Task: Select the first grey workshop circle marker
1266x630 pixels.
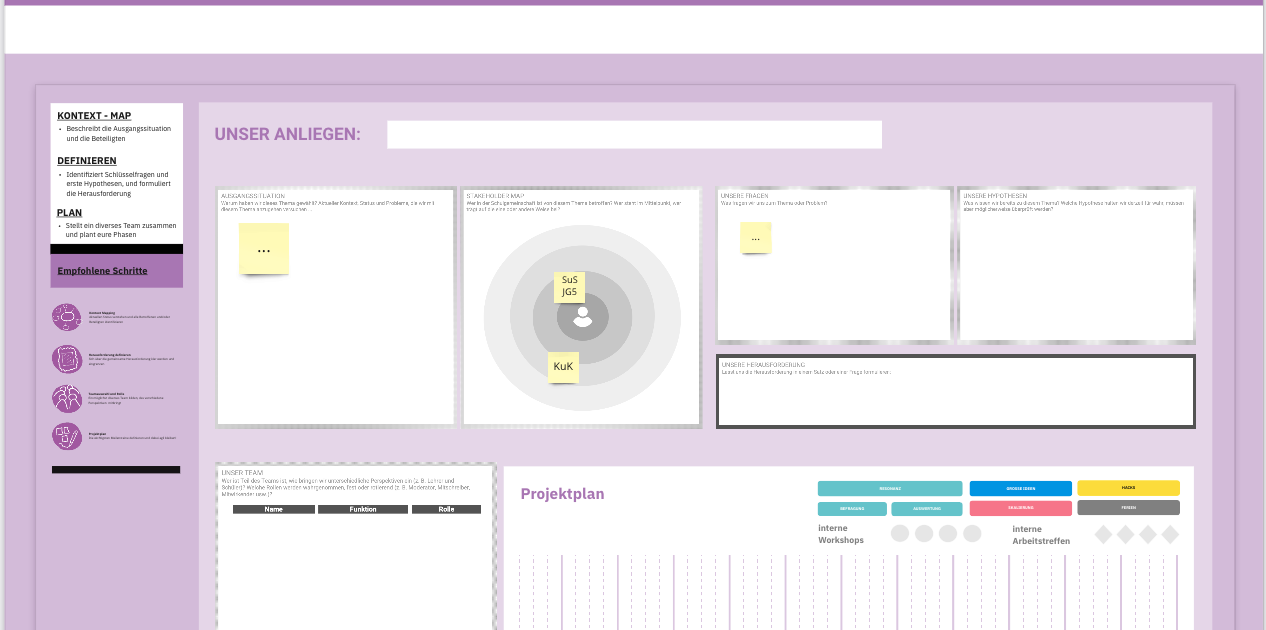Action: click(x=900, y=534)
